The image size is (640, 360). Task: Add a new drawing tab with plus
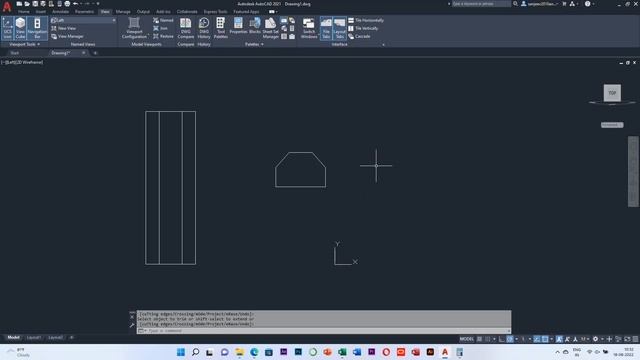pos(95,53)
